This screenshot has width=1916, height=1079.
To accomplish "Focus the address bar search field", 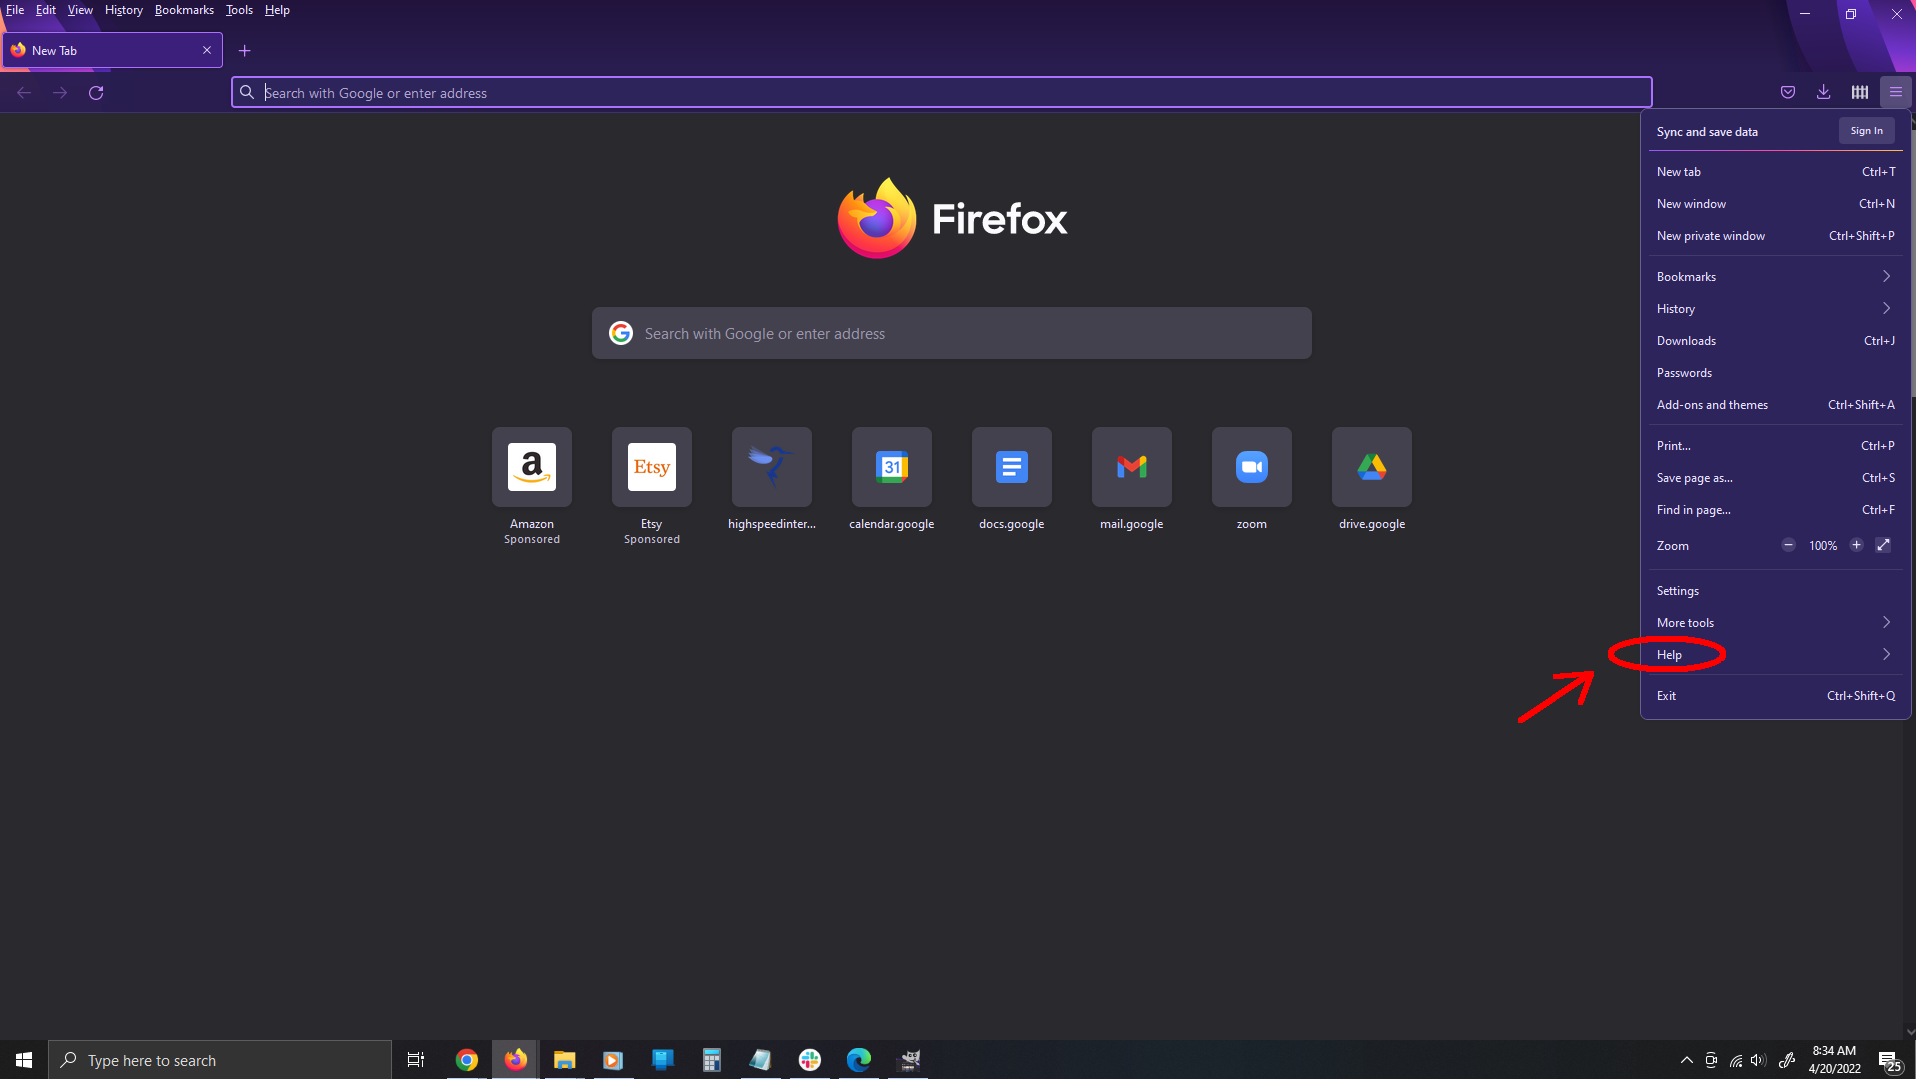I will 941,93.
